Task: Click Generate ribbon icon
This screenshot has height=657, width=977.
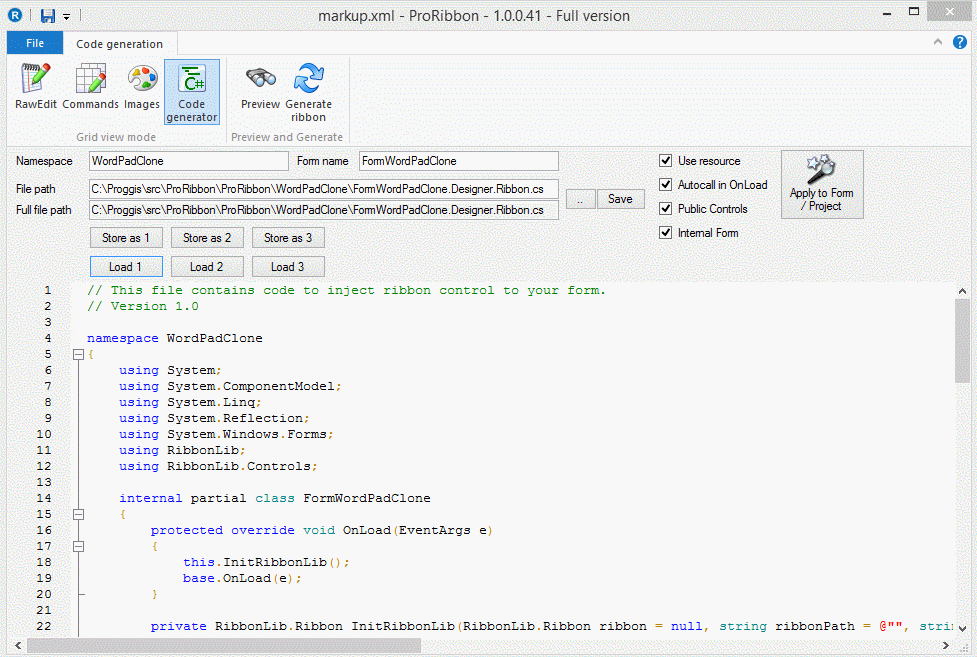Action: coord(308,92)
